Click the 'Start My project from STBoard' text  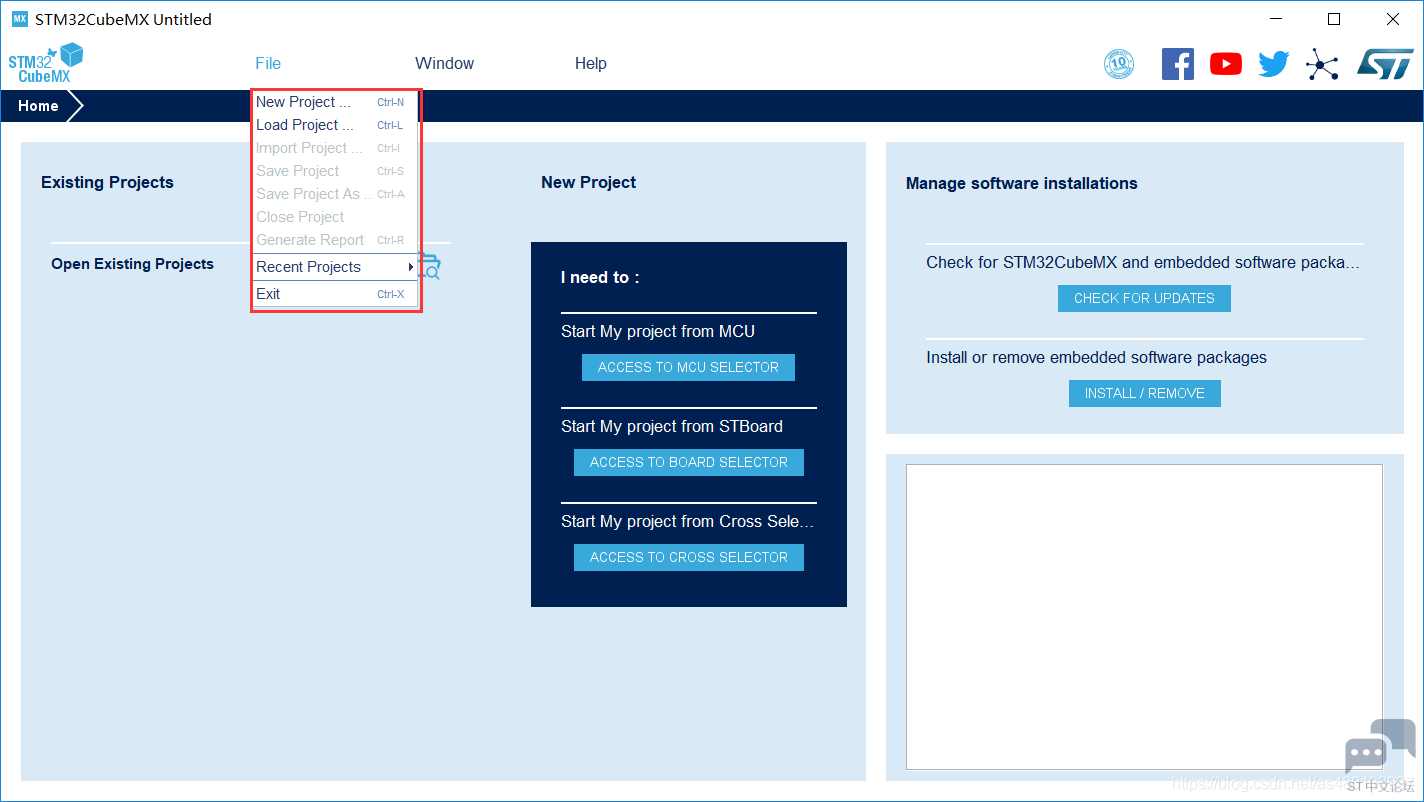(672, 426)
